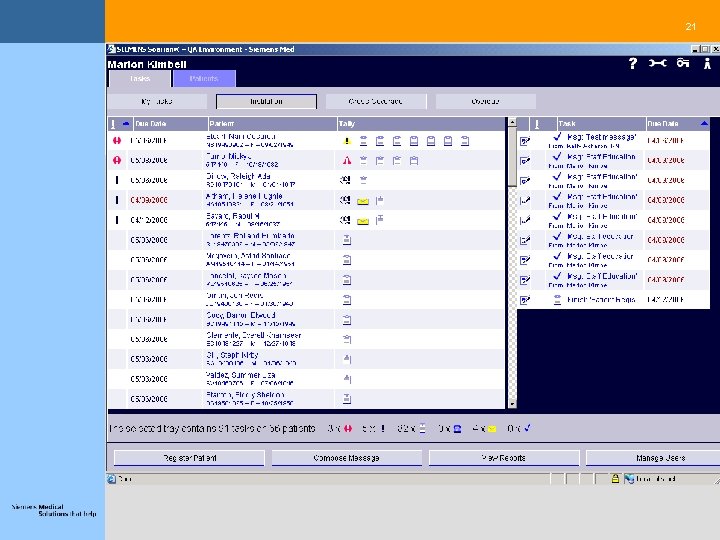Click the red triangle alert icon in second row
The width and height of the screenshot is (720, 540).
tap(347, 160)
